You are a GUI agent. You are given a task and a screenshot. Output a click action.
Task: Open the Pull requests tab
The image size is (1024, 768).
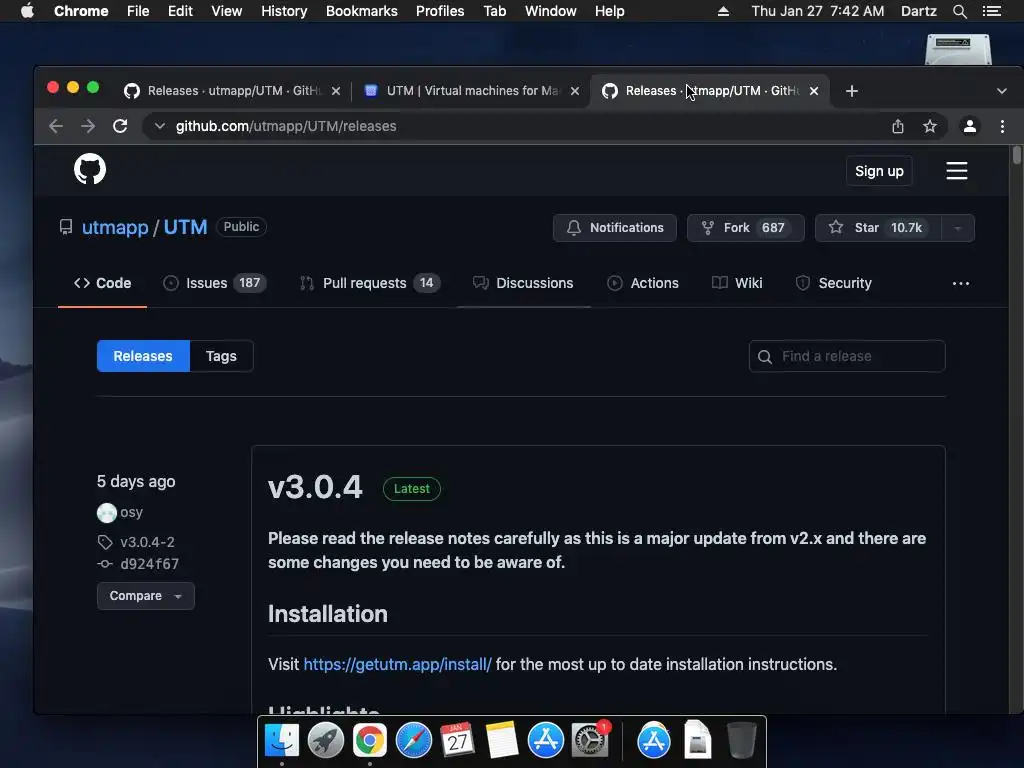point(370,283)
